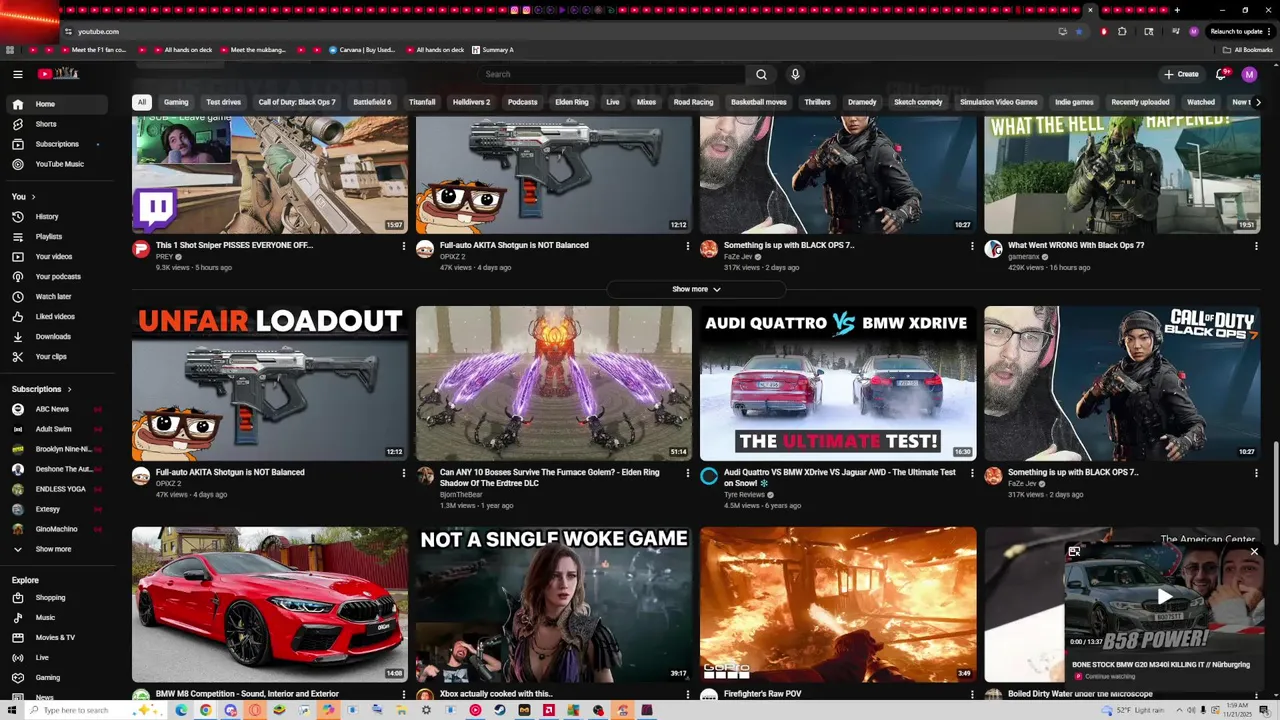This screenshot has width=1280, height=720.
Task: Select the Test drives filter chip
Action: pos(223,102)
